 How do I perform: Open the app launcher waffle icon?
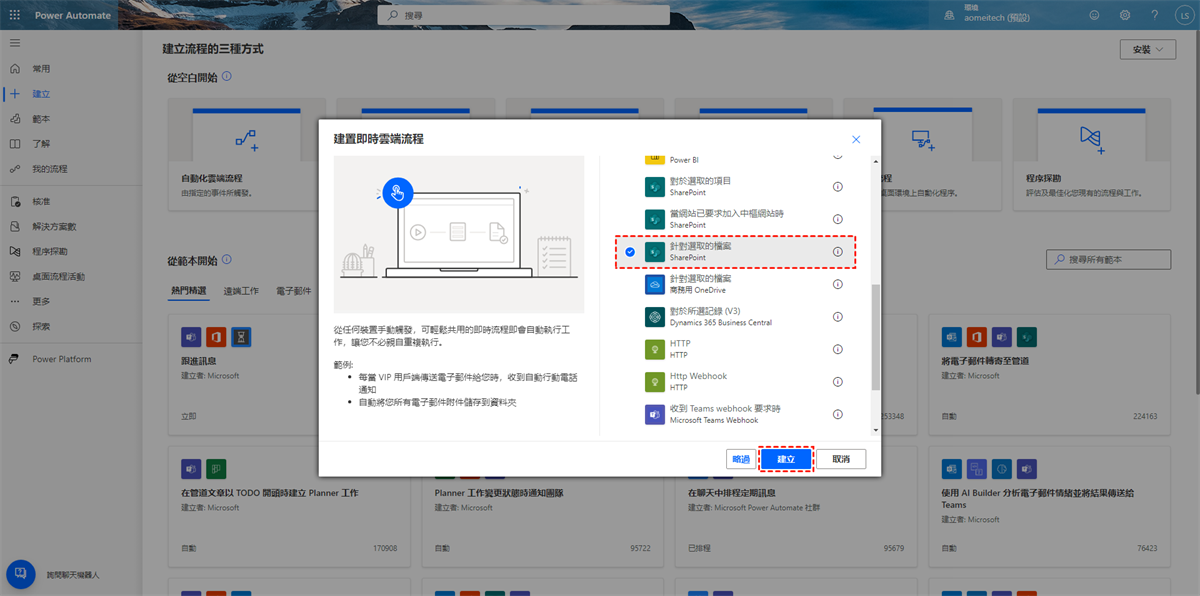pos(14,15)
